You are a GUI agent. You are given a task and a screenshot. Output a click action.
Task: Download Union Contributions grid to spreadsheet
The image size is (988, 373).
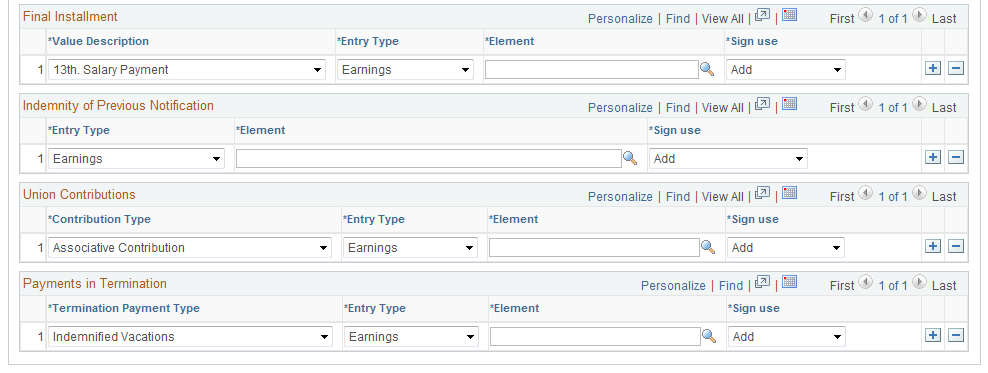pos(790,193)
